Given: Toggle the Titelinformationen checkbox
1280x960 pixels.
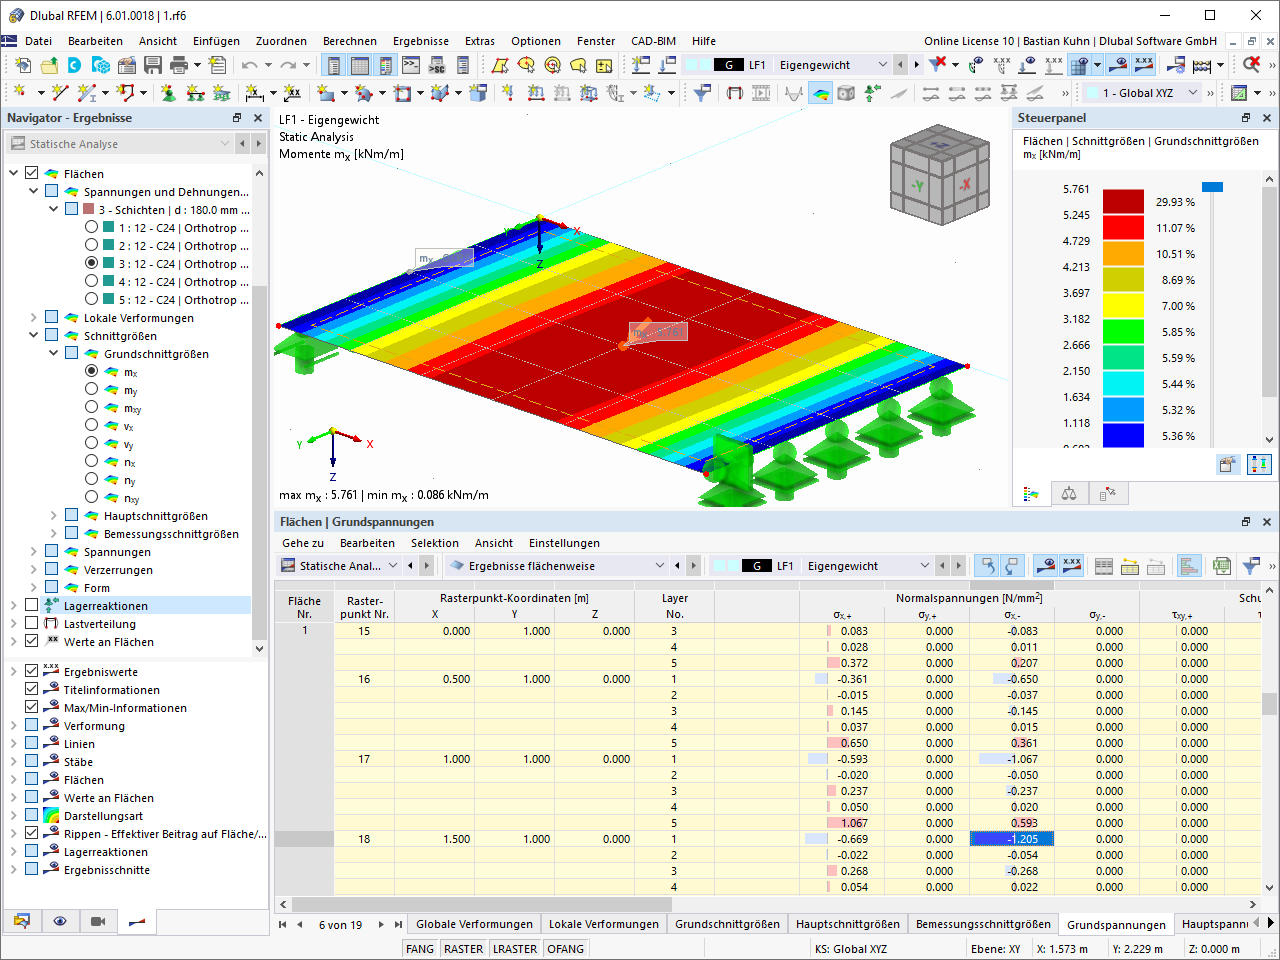Looking at the screenshot, I should (32, 690).
